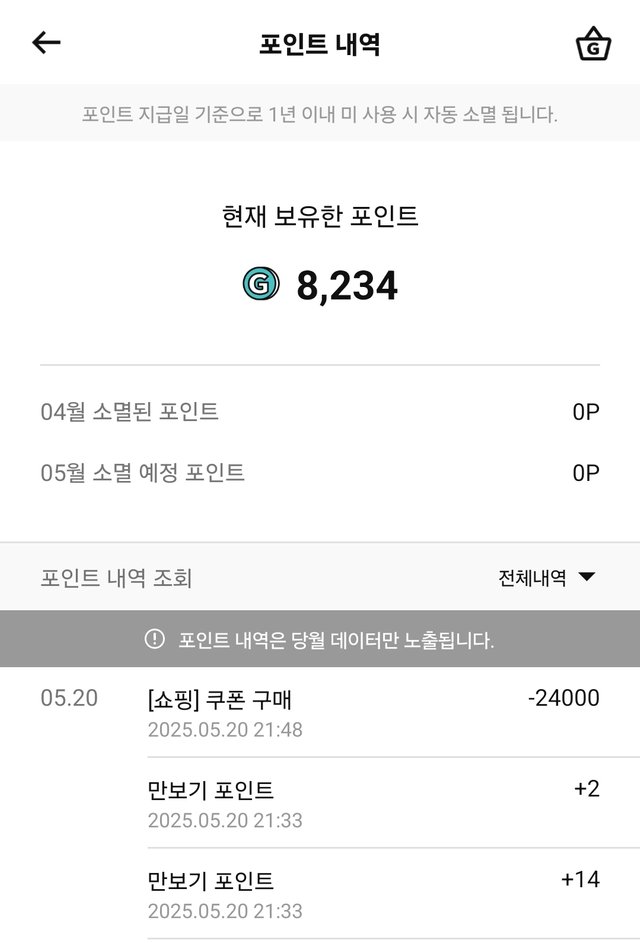640x943 pixels.
Task: Tap the 05월 소멸 예정 포인트 row
Action: tap(320, 473)
